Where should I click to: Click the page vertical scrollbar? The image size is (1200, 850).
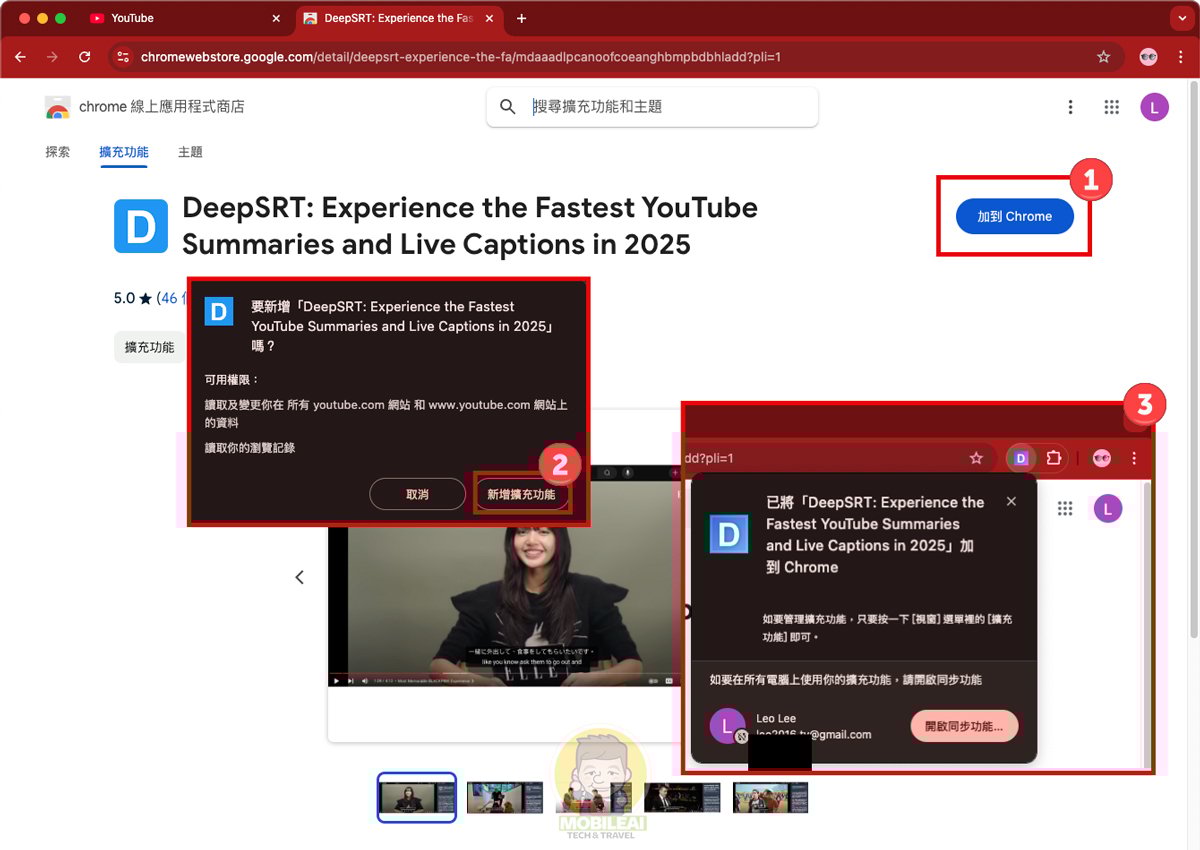[1193, 360]
